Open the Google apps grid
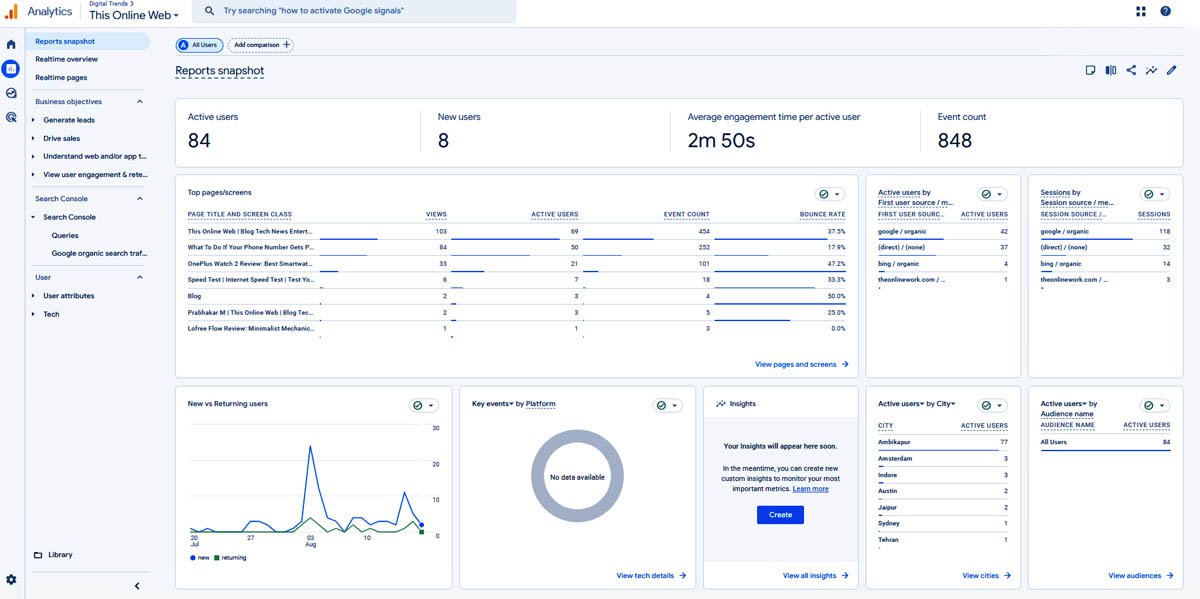Viewport: 1200px width, 599px height. (x=1139, y=11)
